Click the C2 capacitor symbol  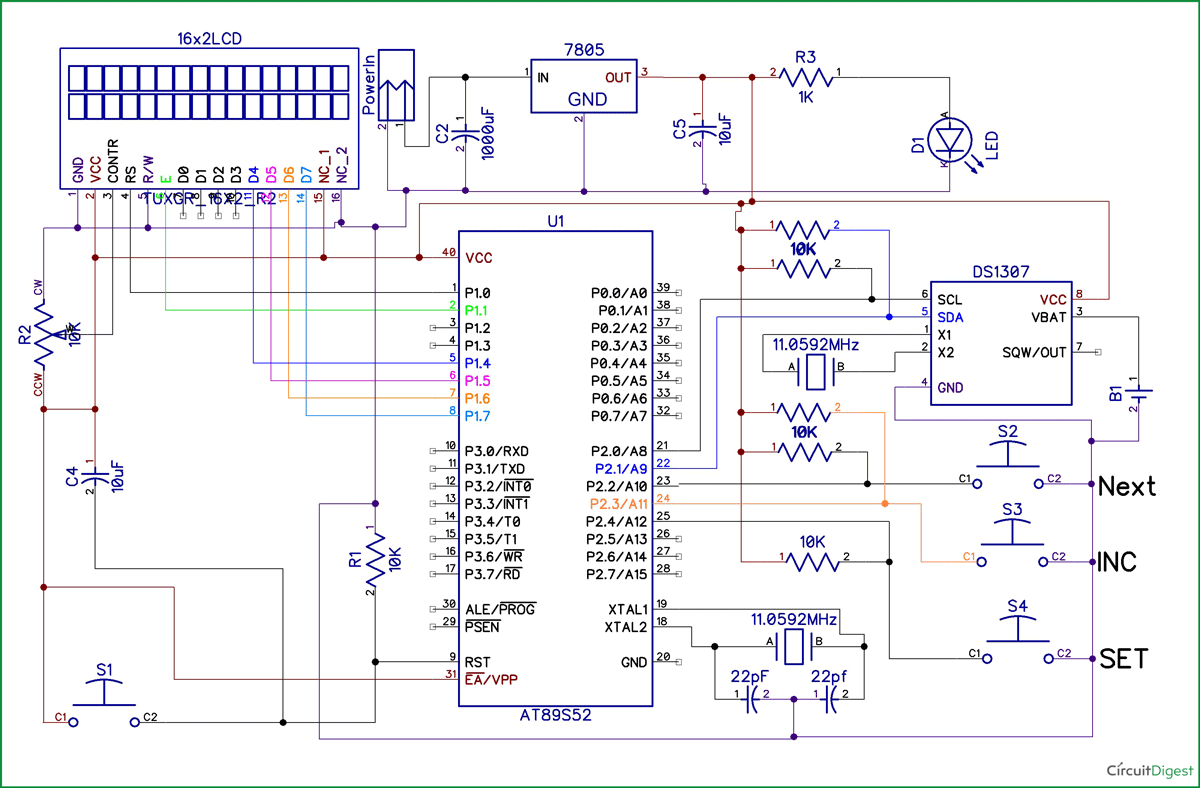click(x=465, y=132)
